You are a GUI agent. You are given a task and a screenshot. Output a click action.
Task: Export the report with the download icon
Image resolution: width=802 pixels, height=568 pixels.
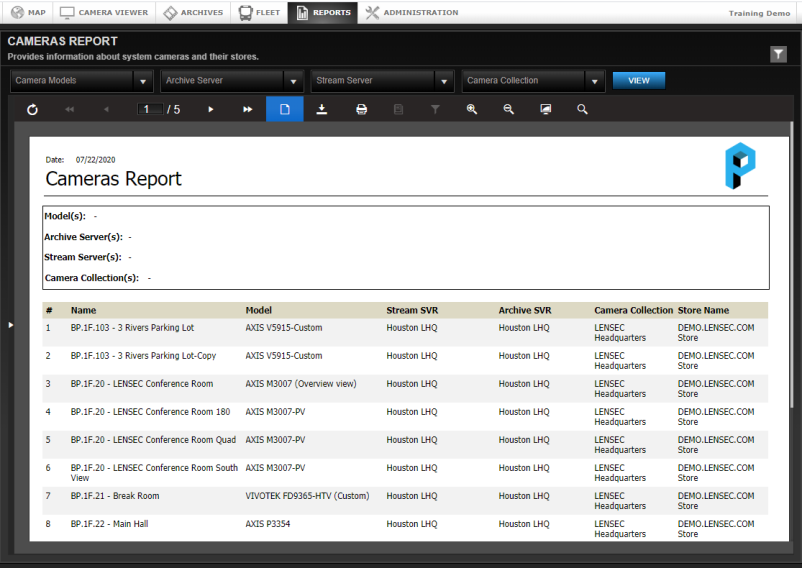[x=322, y=109]
